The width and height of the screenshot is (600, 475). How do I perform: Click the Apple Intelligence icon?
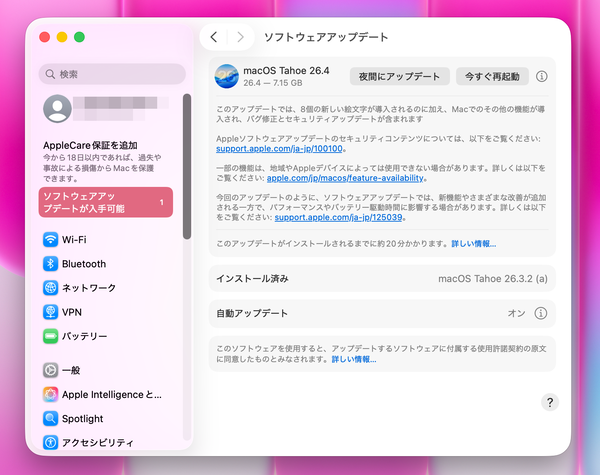(x=50, y=395)
